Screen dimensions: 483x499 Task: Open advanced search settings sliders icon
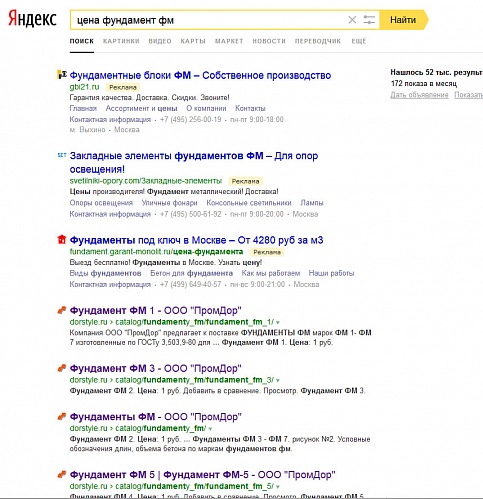(369, 20)
